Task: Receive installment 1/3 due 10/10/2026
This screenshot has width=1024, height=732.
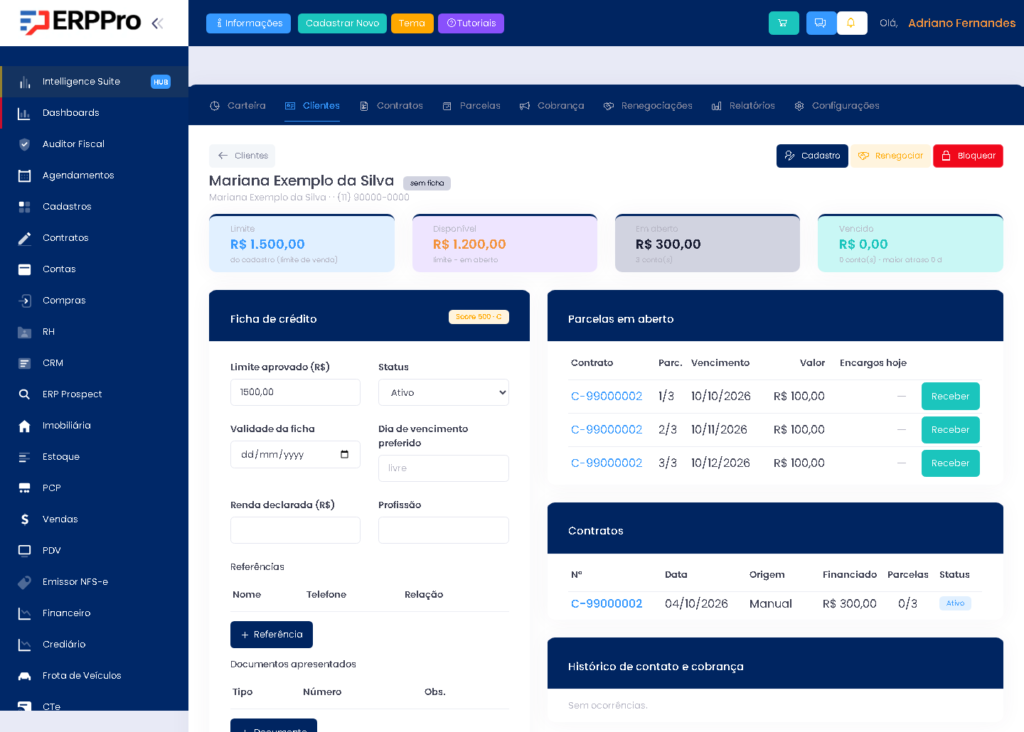Action: [x=950, y=396]
